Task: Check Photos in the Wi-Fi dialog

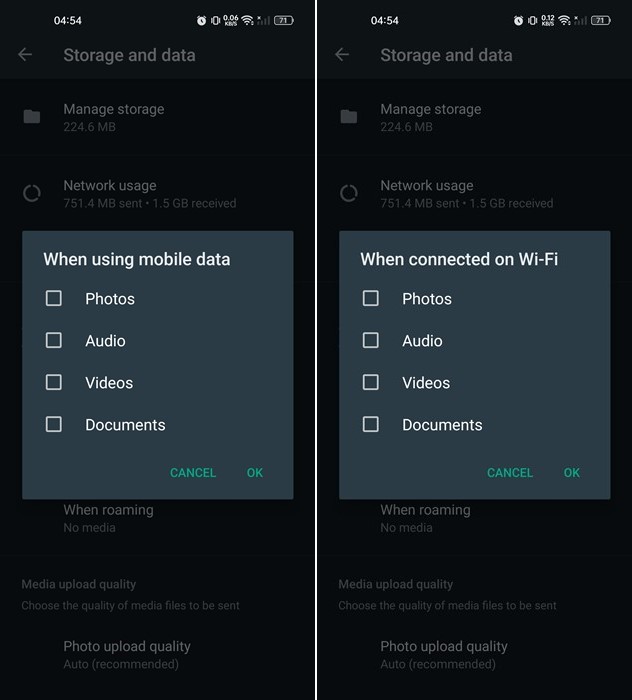Action: (371, 298)
